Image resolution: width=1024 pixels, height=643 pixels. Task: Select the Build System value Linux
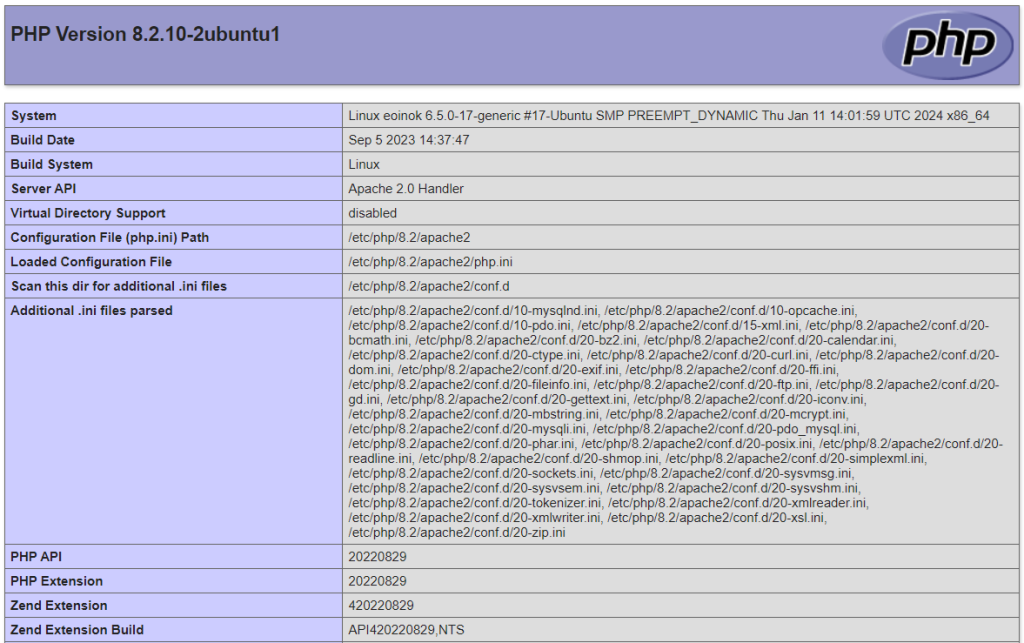point(364,165)
